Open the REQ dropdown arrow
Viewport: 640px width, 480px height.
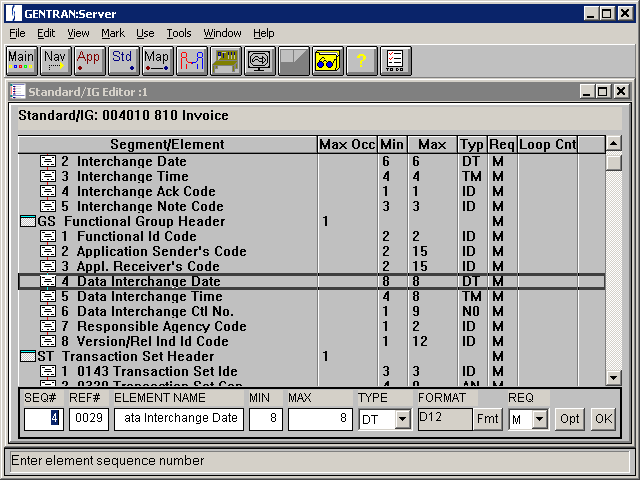pyautogui.click(x=540, y=419)
